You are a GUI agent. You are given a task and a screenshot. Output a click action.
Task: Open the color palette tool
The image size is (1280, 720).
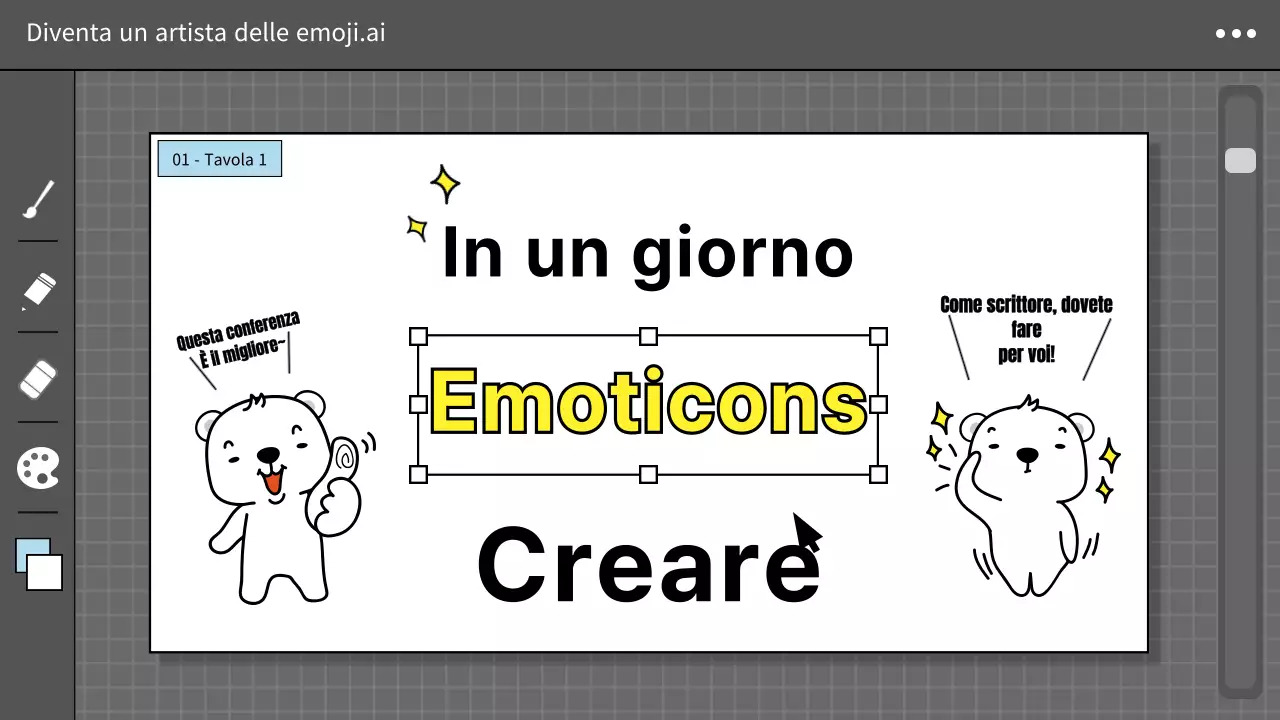pos(37,467)
